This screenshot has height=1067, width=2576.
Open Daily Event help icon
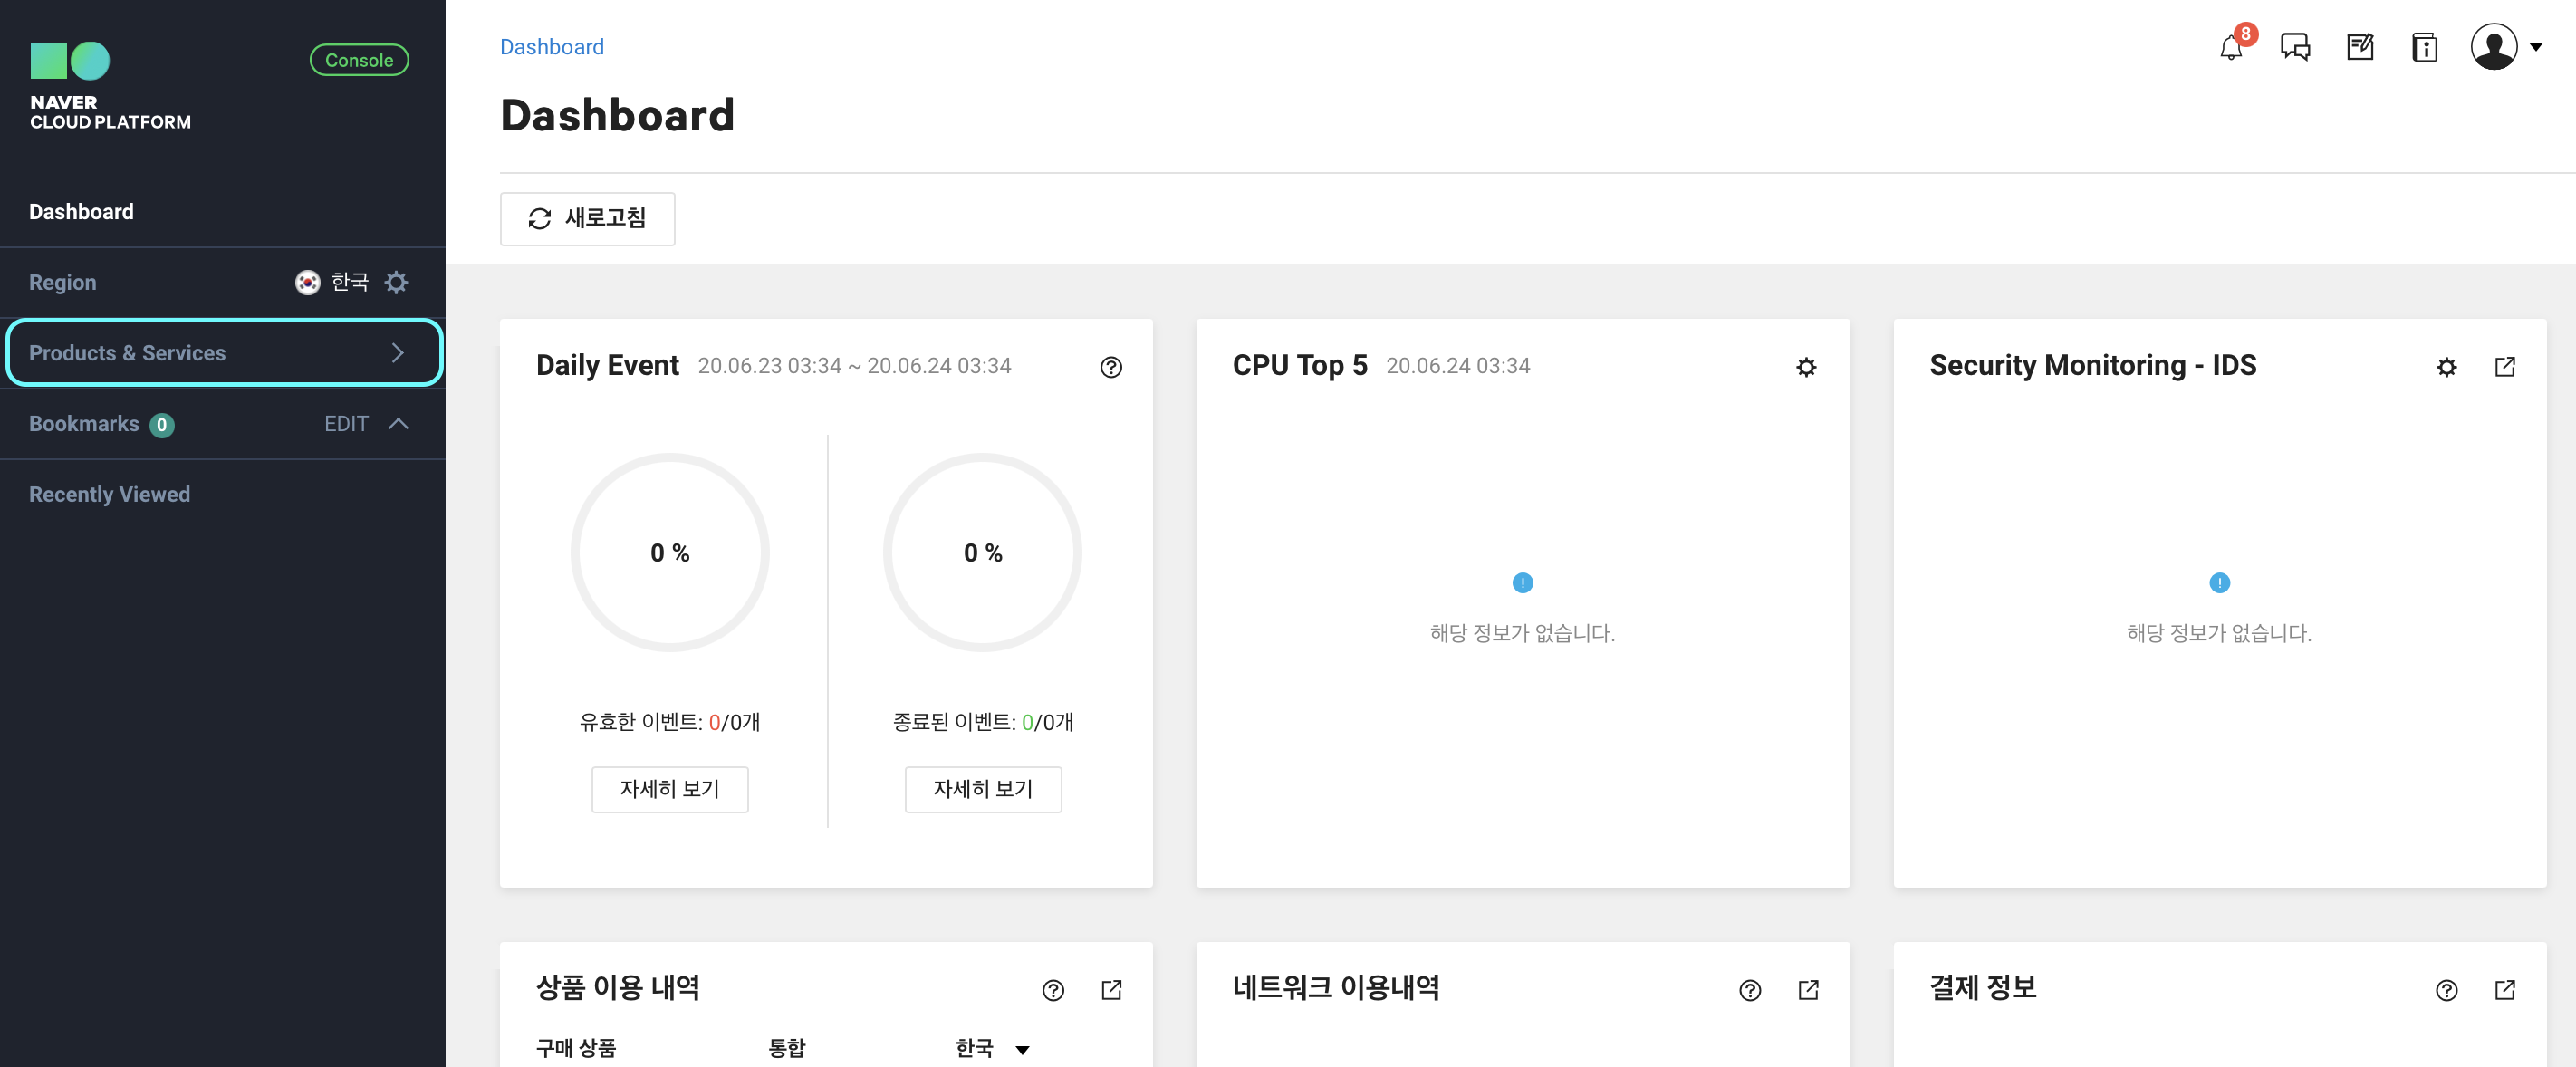[x=1110, y=367]
